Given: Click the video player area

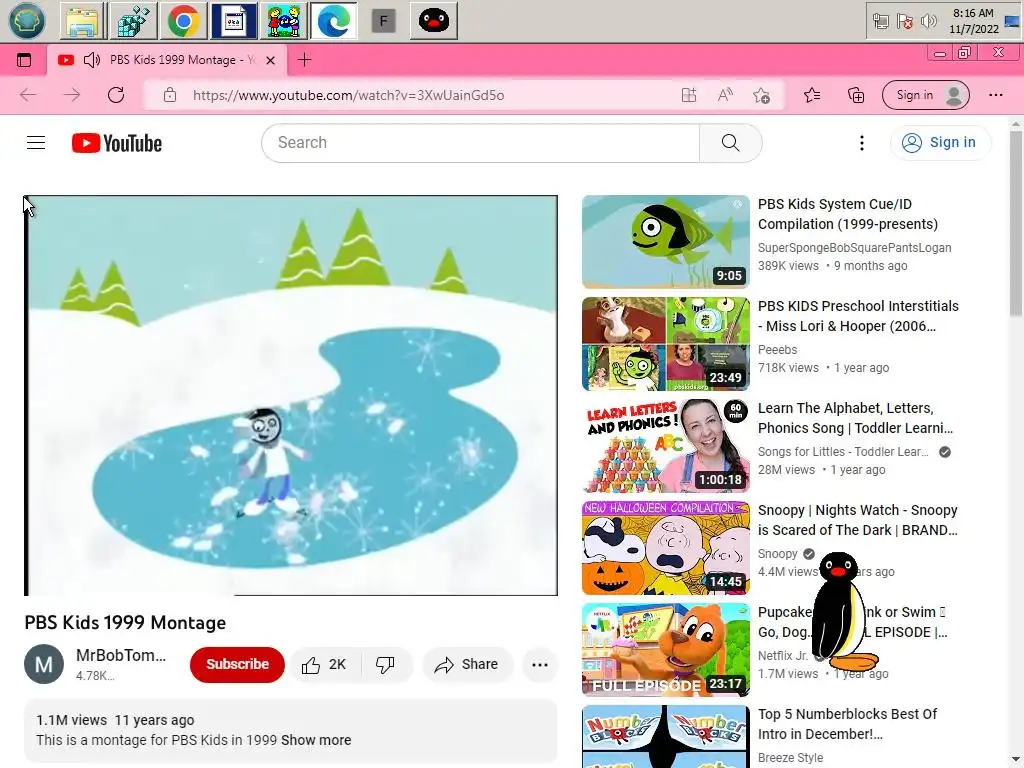Looking at the screenshot, I should (291, 395).
